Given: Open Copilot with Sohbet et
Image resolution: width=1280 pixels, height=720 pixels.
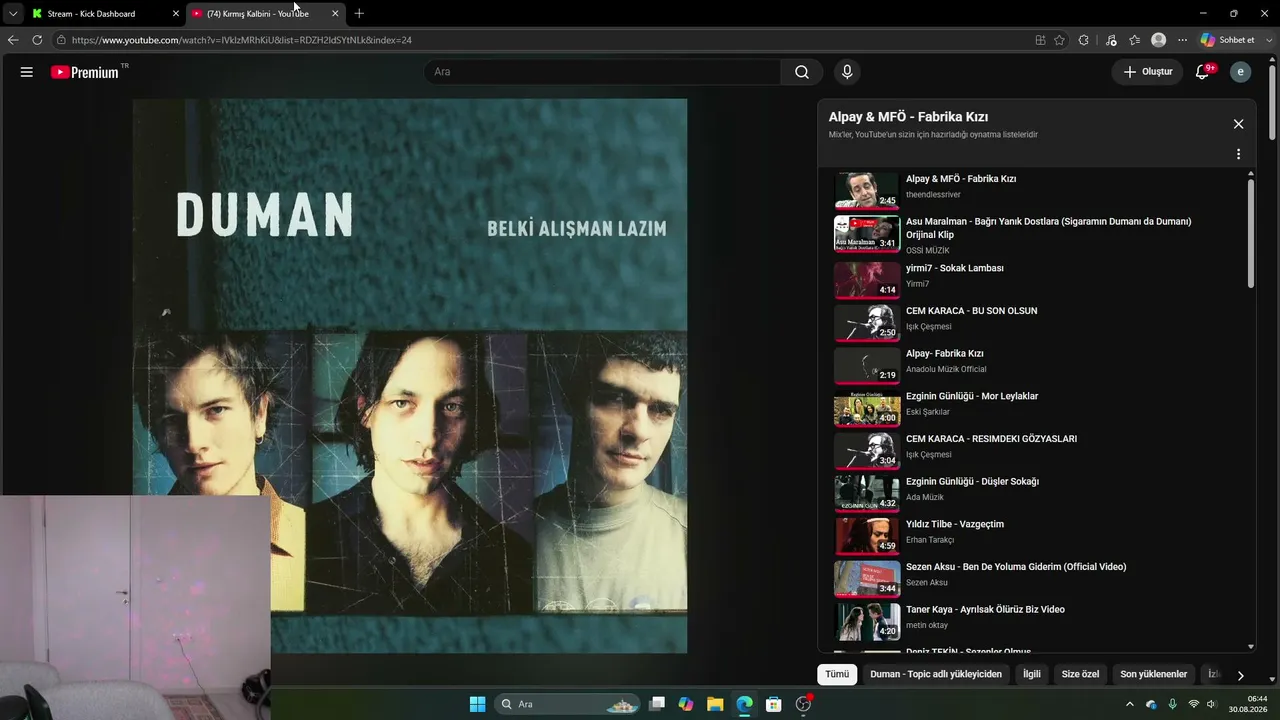Looking at the screenshot, I should point(1227,40).
